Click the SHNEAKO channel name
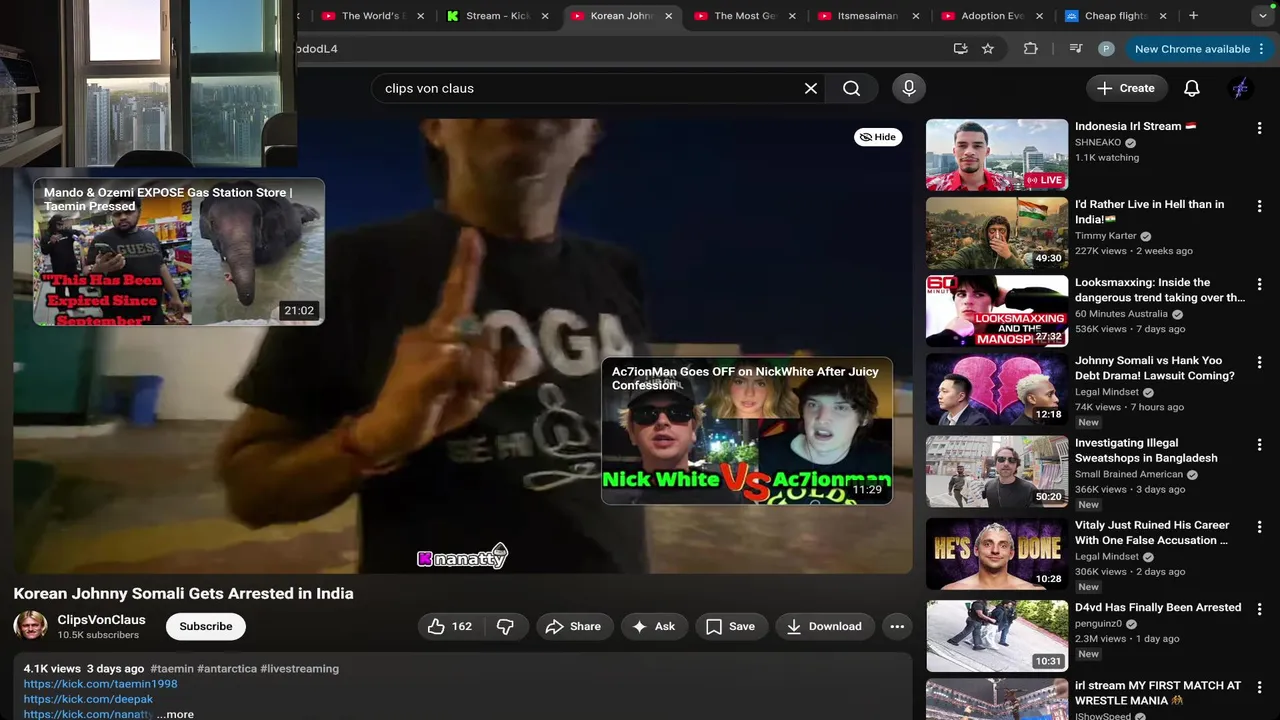The width and height of the screenshot is (1280, 720). pyautogui.click(x=1098, y=142)
